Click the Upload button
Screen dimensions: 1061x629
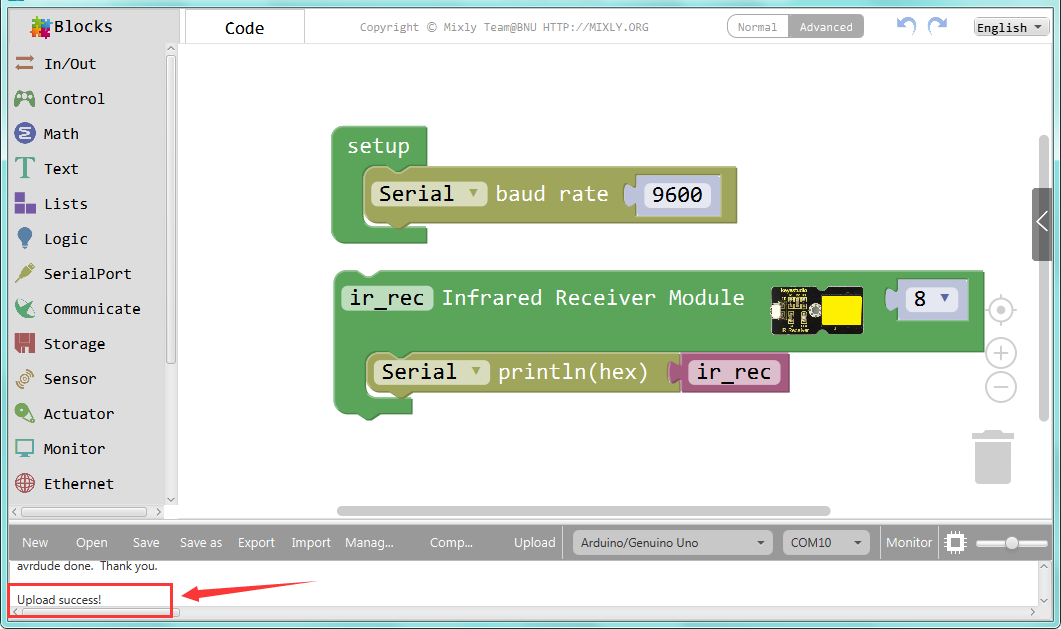[x=534, y=543]
